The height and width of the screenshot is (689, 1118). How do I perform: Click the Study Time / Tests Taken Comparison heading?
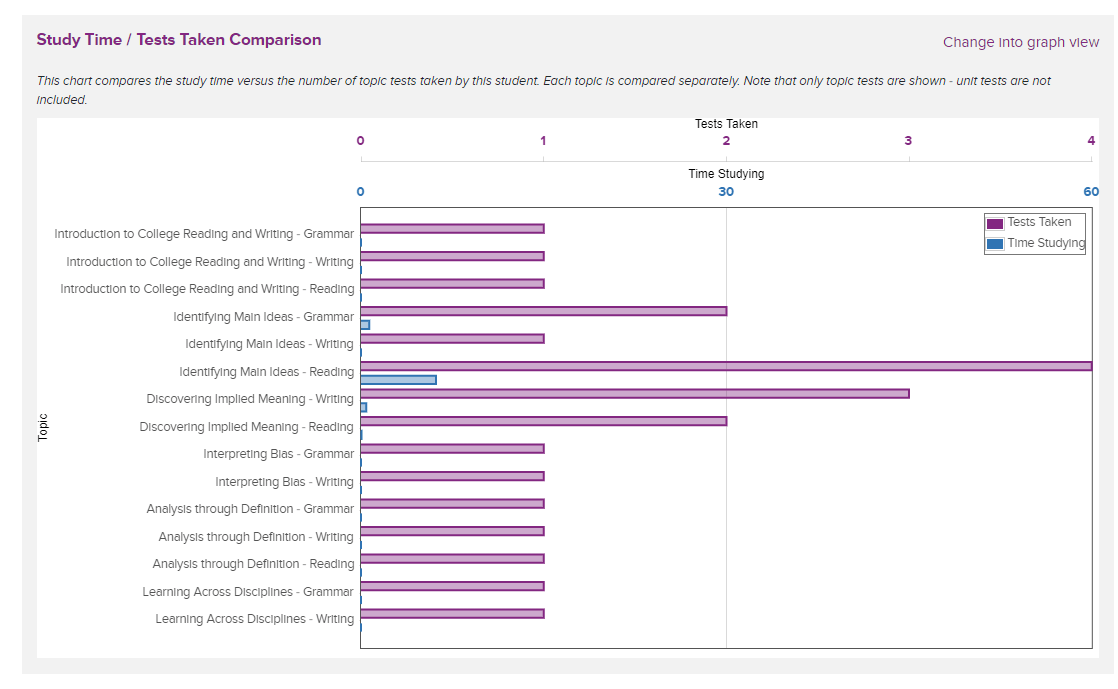[x=178, y=39]
